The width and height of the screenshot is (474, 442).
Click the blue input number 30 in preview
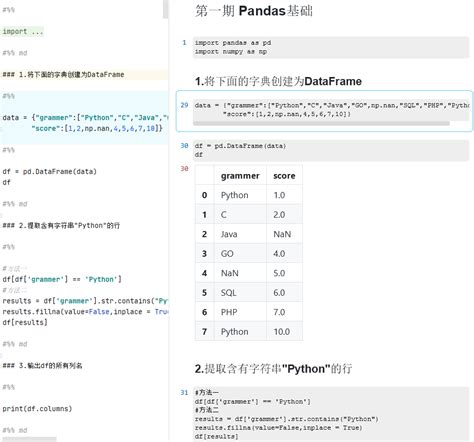pyautogui.click(x=184, y=145)
